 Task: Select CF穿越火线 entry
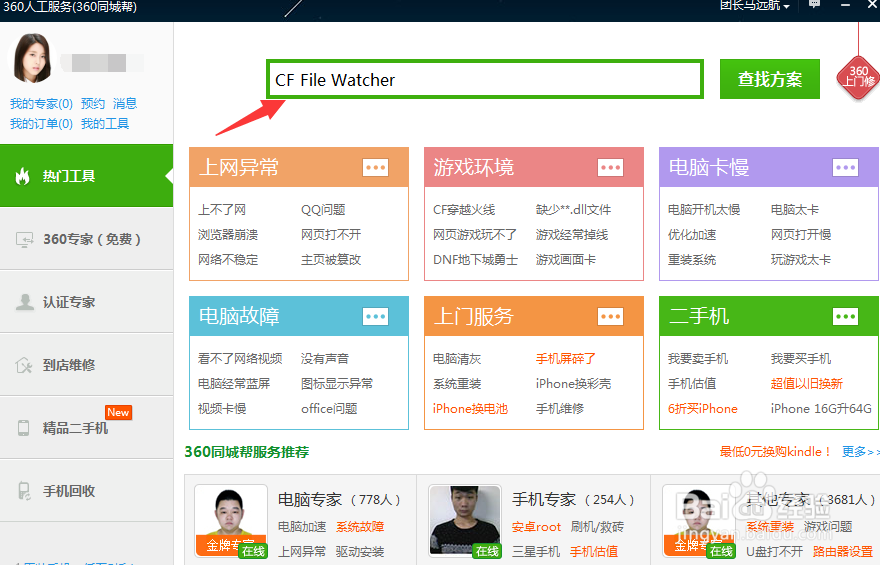pos(464,210)
